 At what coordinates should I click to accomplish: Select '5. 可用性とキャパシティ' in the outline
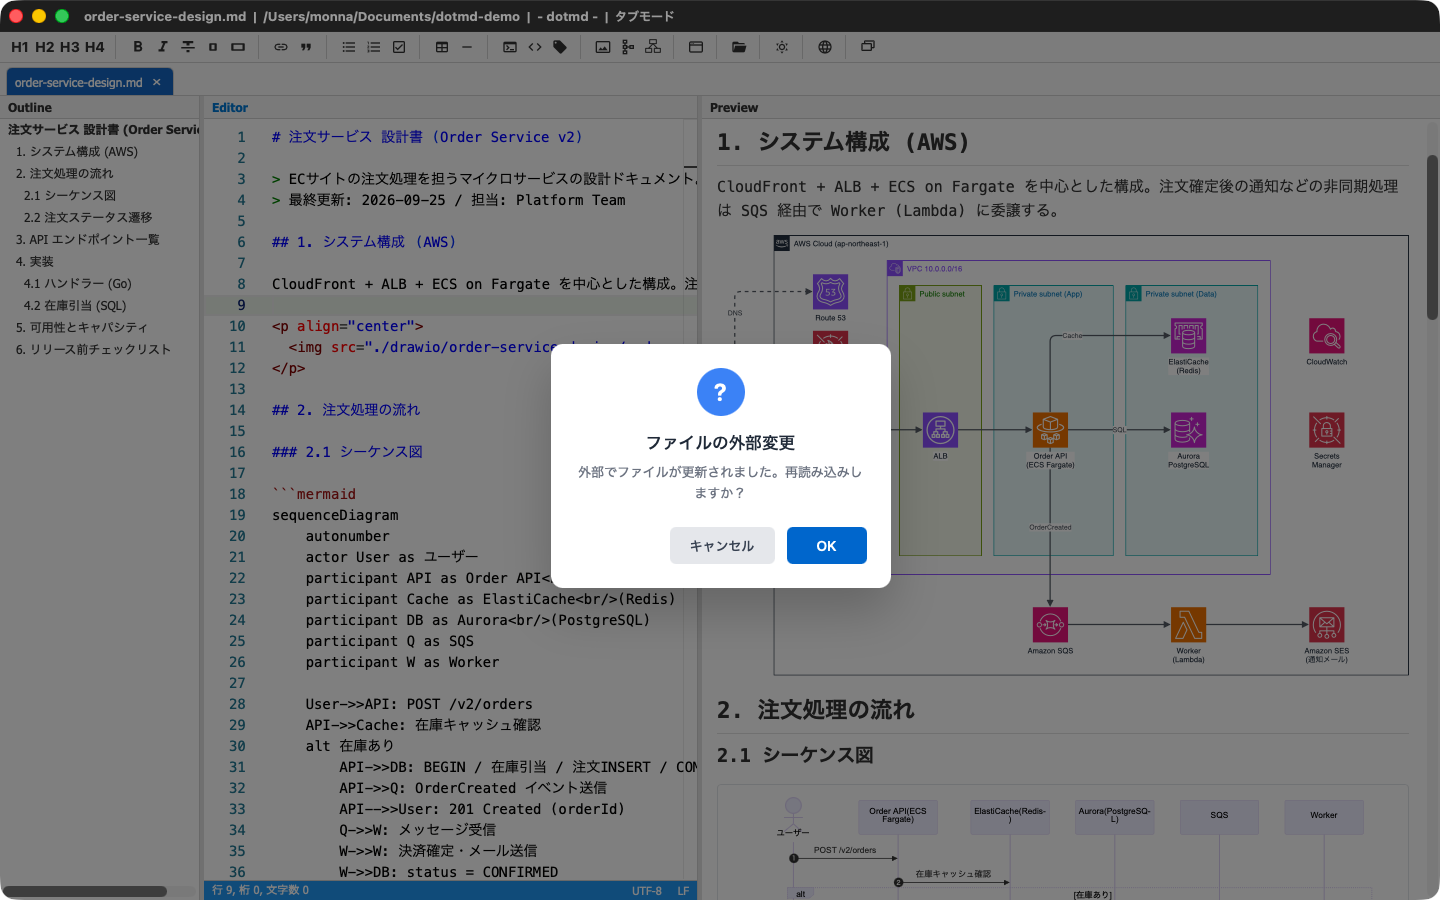tap(82, 328)
